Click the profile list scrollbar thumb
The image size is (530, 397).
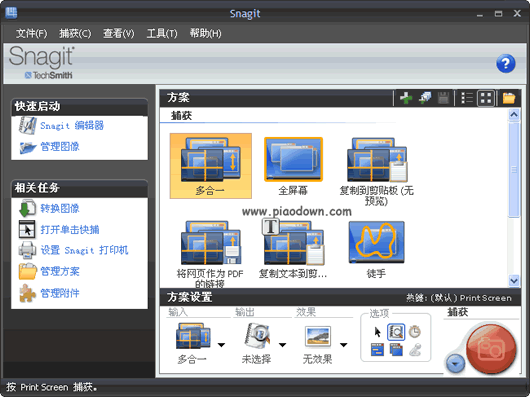pyautogui.click(x=514, y=169)
